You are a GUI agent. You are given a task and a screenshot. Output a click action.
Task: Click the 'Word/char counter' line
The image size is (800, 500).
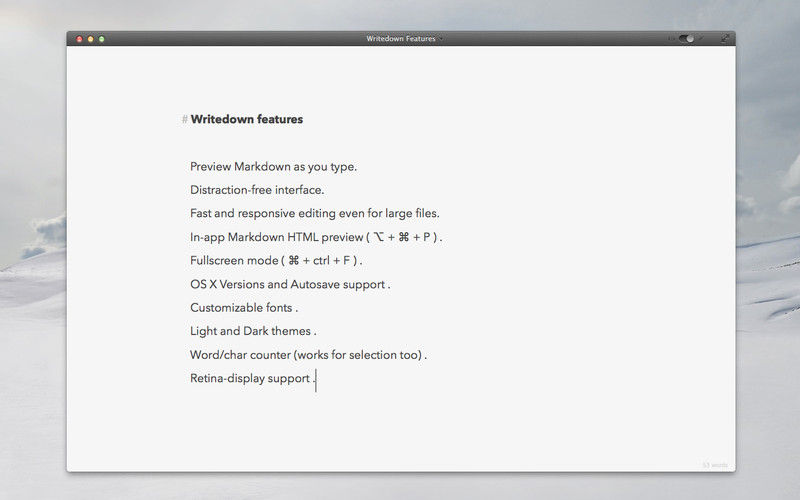[309, 355]
